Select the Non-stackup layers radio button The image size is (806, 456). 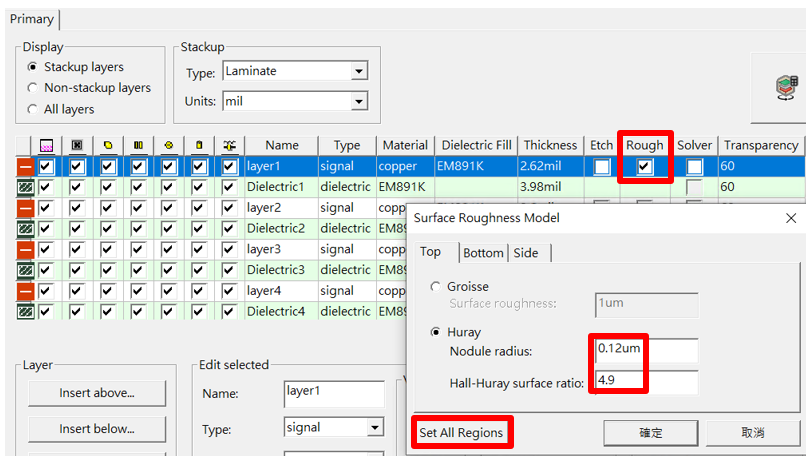click(32, 88)
